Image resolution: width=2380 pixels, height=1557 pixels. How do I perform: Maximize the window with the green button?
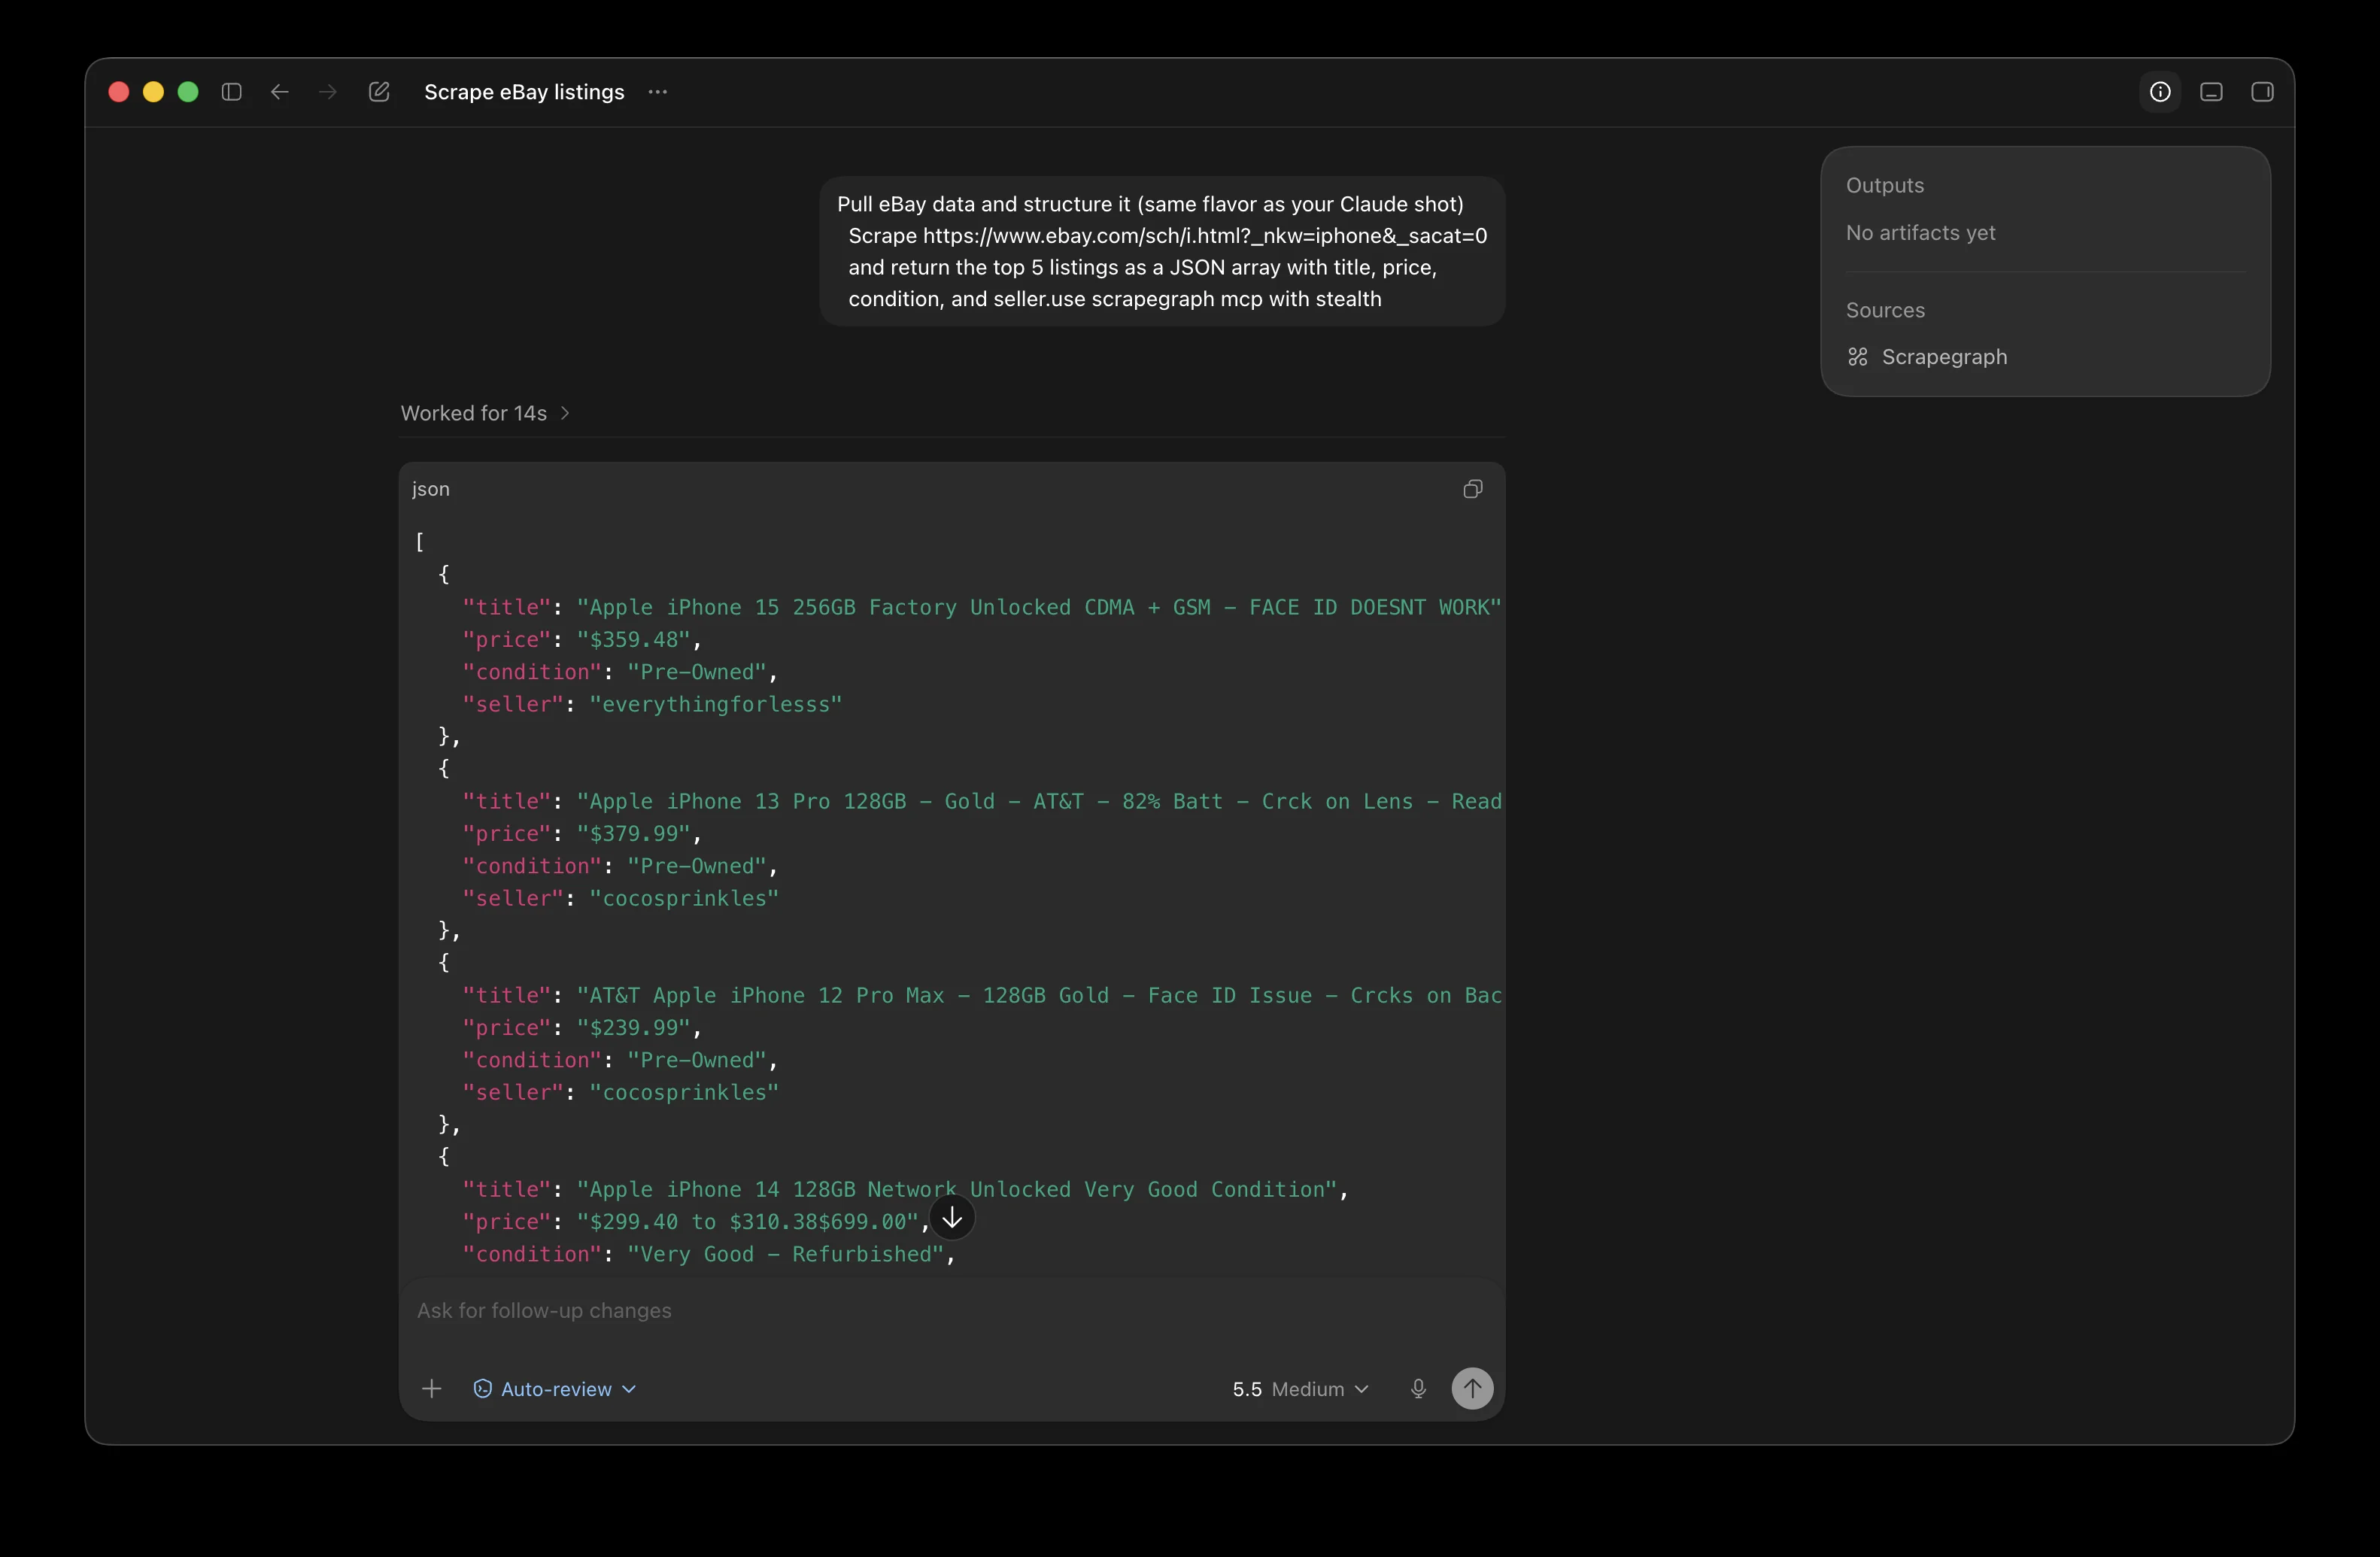coord(188,92)
